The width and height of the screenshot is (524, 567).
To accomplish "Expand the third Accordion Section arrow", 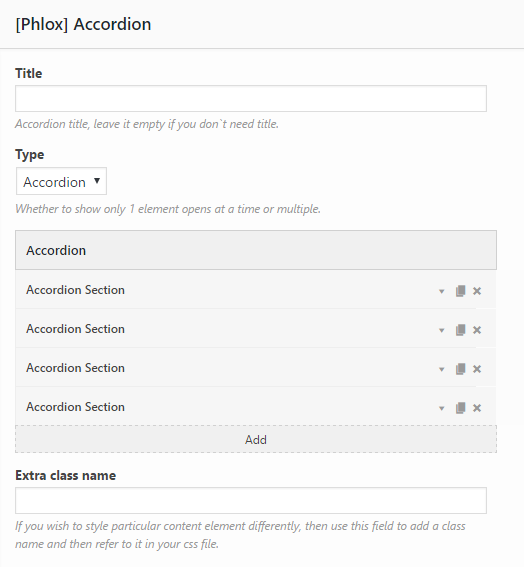I will pyautogui.click(x=442, y=370).
